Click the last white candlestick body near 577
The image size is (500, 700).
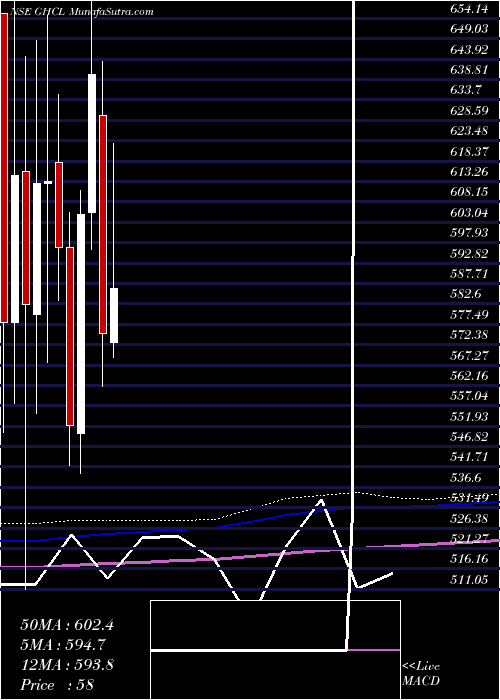pyautogui.click(x=114, y=316)
